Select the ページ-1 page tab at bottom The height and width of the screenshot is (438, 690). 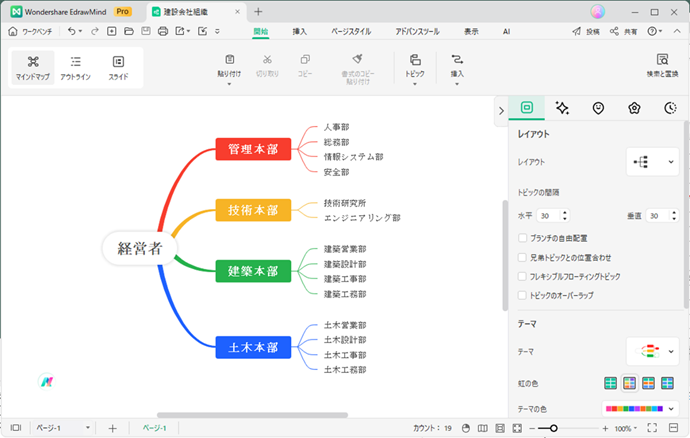[x=154, y=428]
